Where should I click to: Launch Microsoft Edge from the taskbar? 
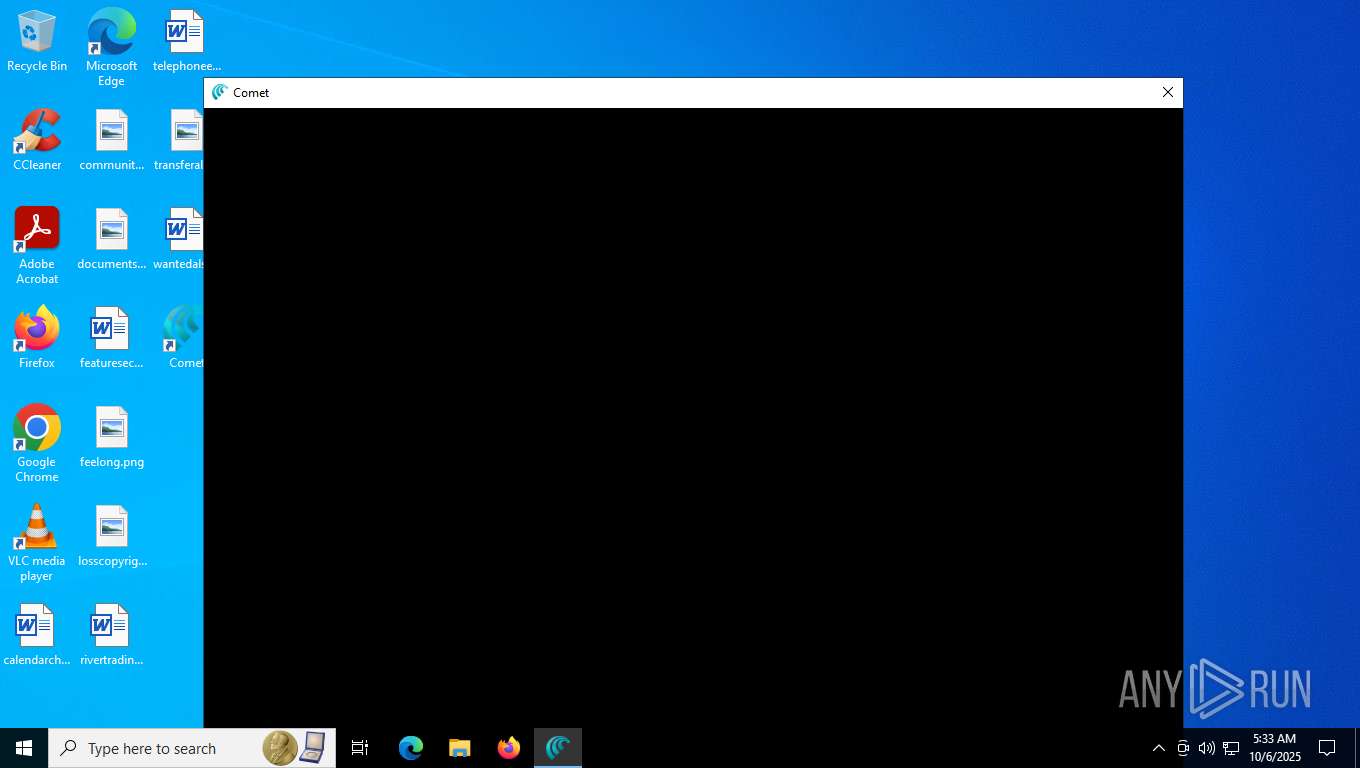click(411, 748)
